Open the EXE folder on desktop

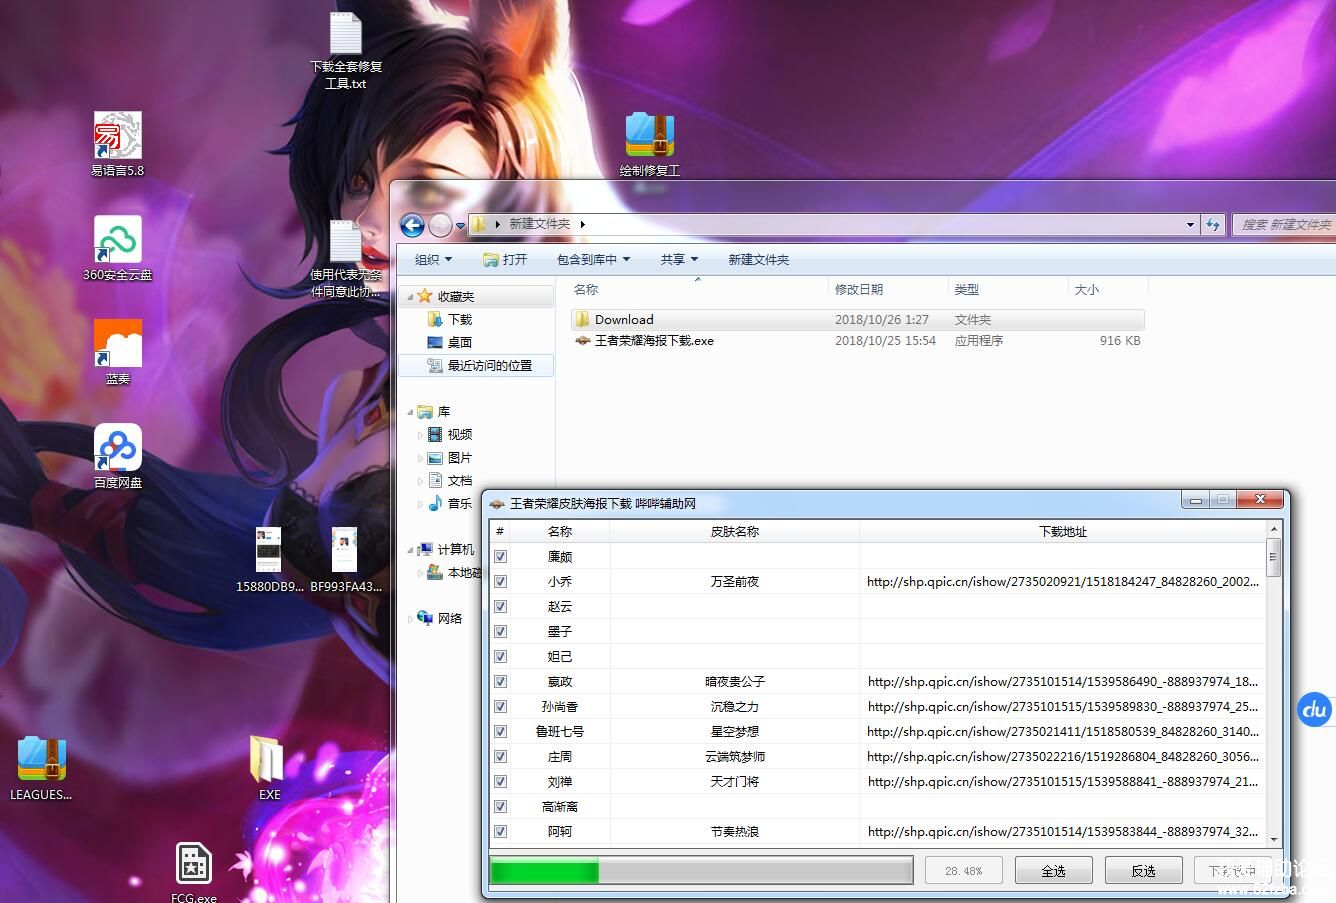pyautogui.click(x=268, y=761)
